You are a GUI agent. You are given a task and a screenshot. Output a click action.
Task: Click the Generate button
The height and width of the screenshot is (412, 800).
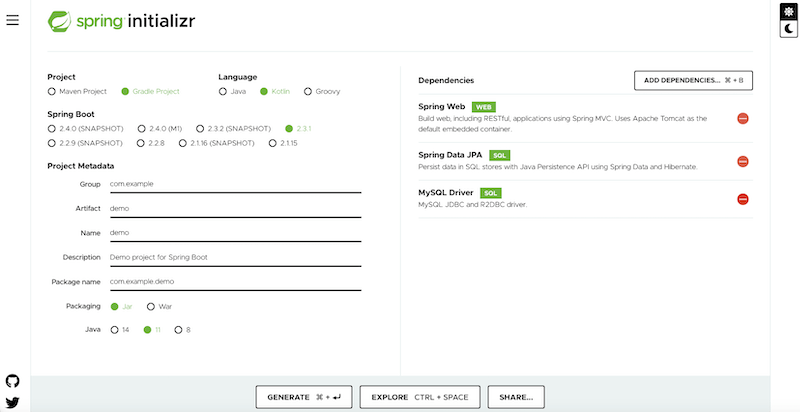pyautogui.click(x=304, y=397)
